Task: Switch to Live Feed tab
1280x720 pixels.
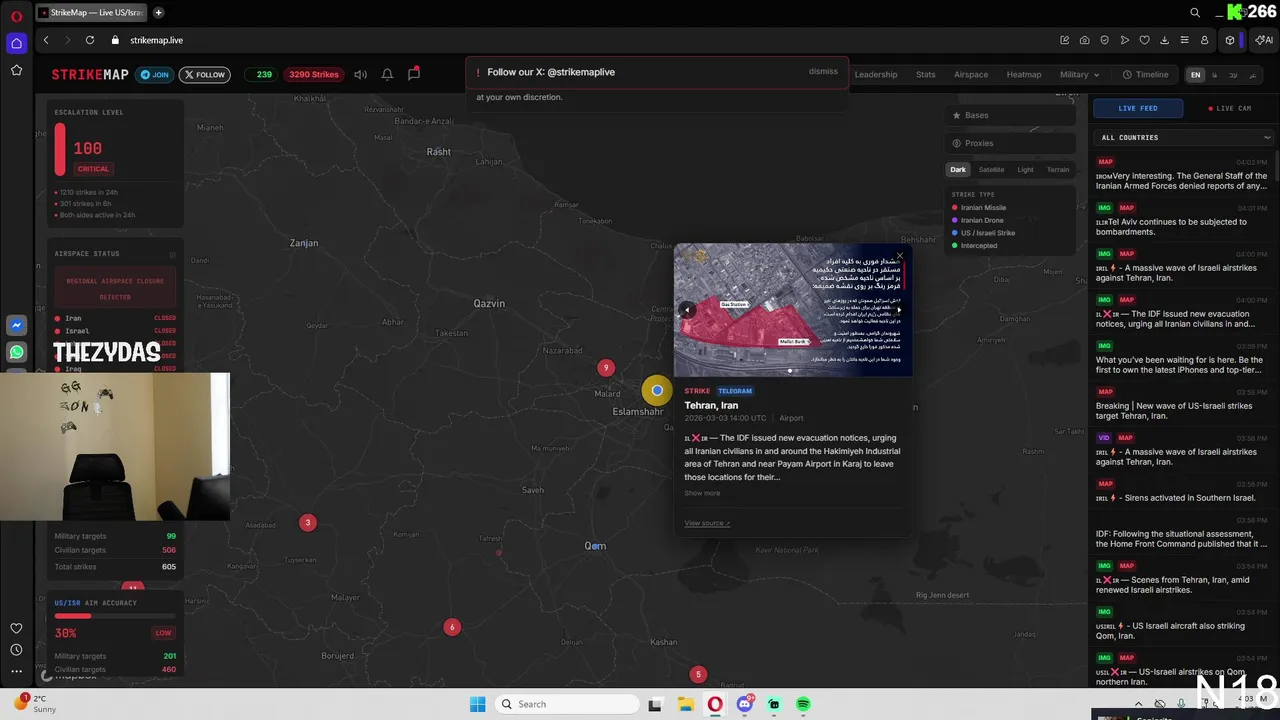Action: tap(1138, 108)
